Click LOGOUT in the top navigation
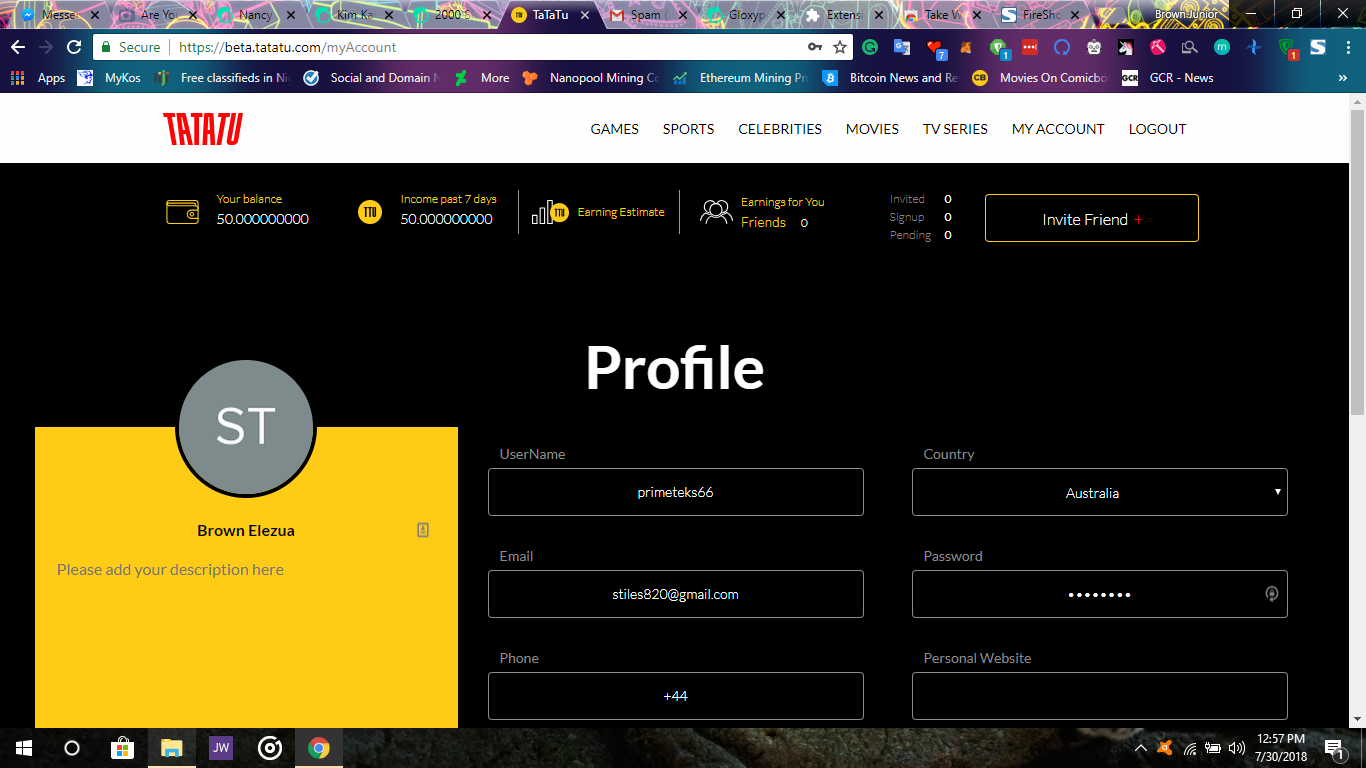 click(x=1157, y=129)
